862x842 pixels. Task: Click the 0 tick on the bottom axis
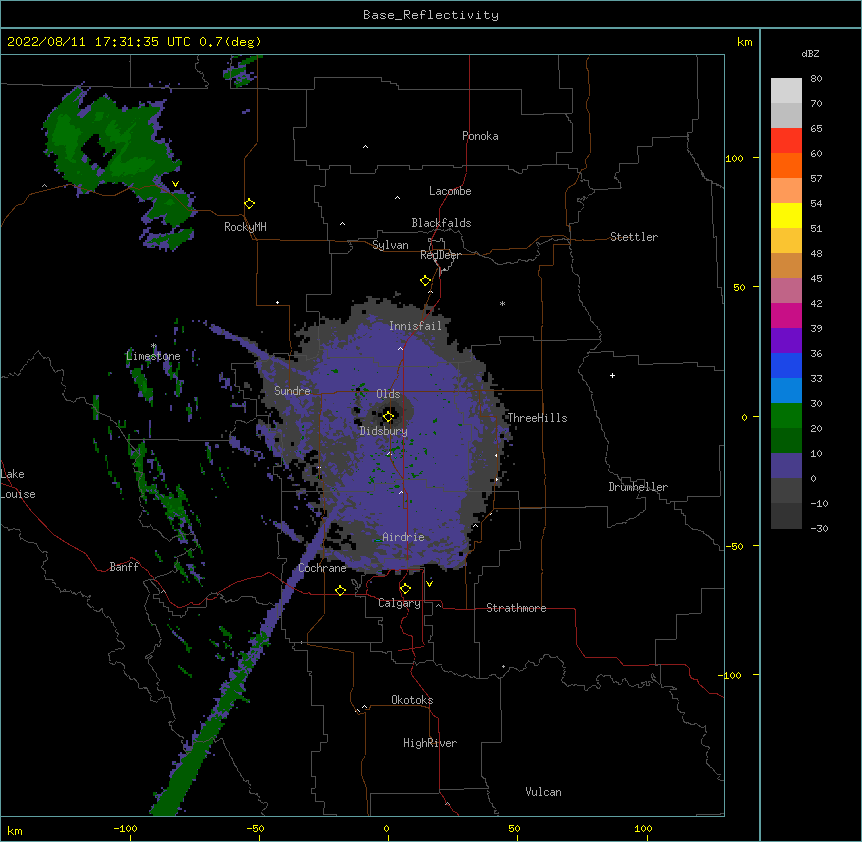(386, 828)
